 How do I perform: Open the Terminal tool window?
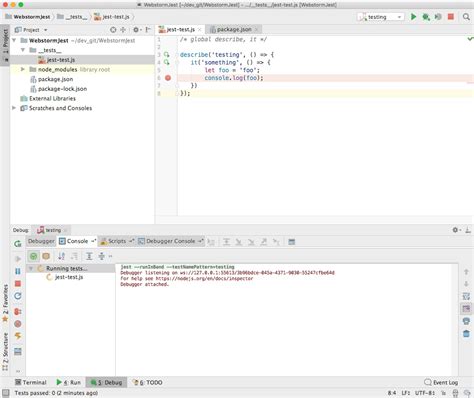pos(31,382)
